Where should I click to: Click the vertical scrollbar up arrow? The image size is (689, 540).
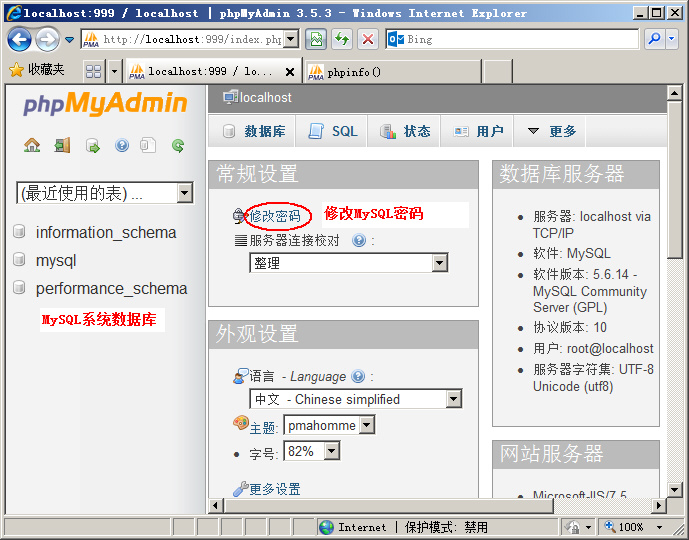click(674, 93)
